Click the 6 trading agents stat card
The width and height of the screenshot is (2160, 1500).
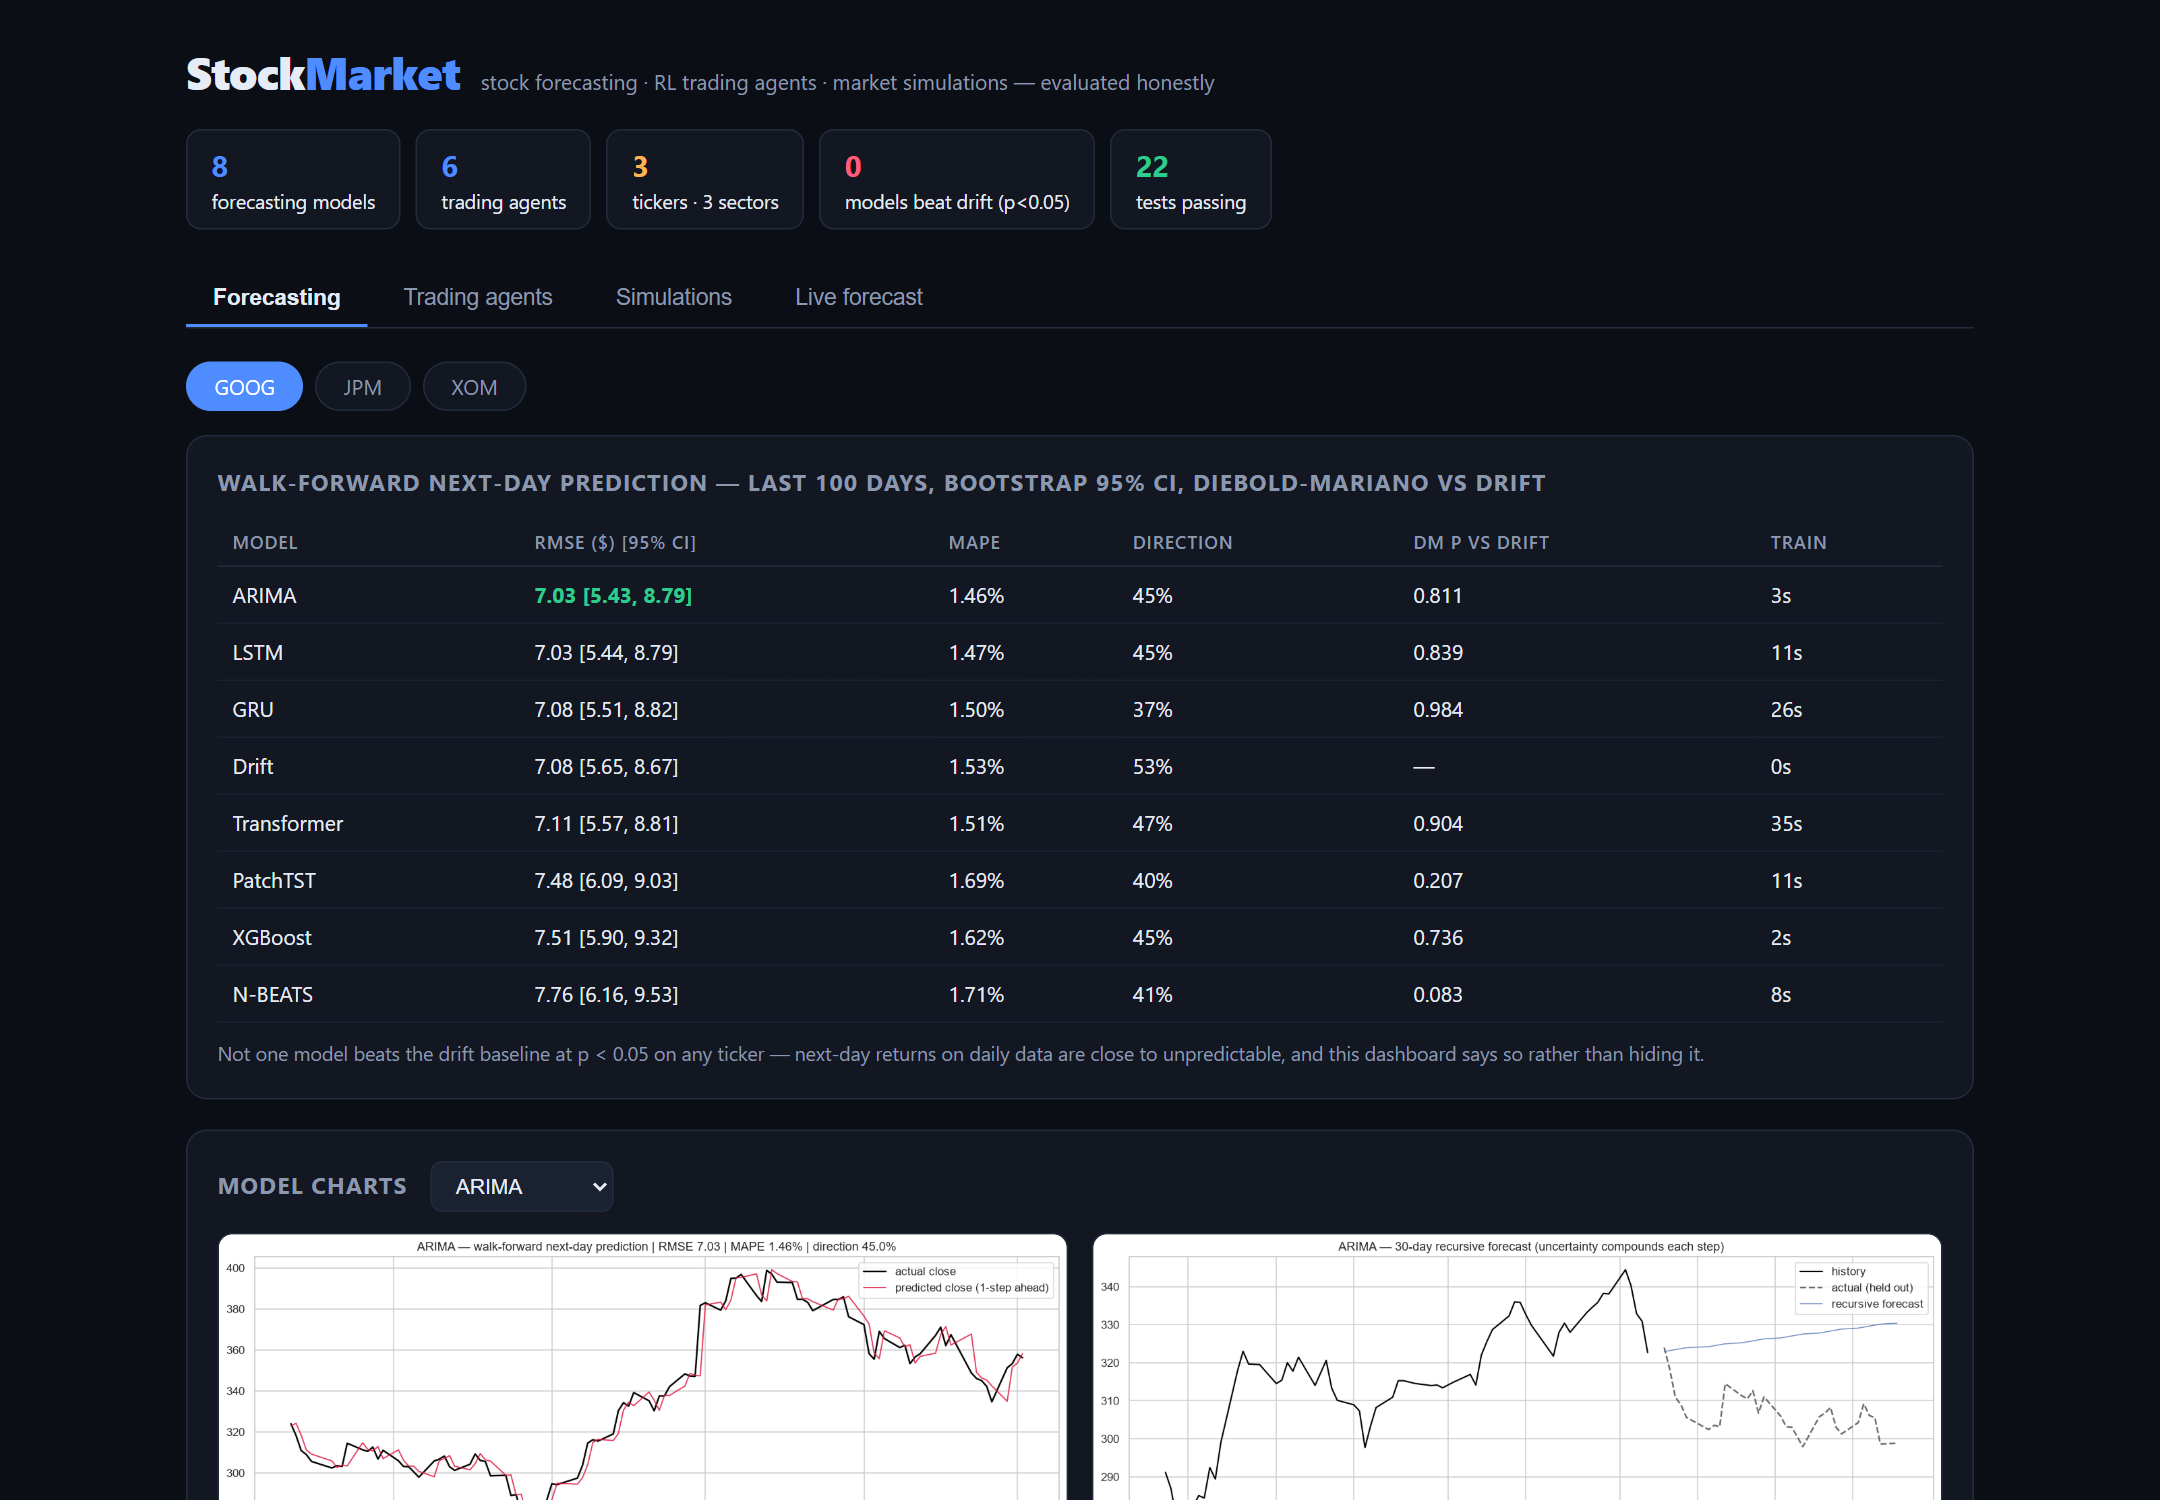coord(503,179)
